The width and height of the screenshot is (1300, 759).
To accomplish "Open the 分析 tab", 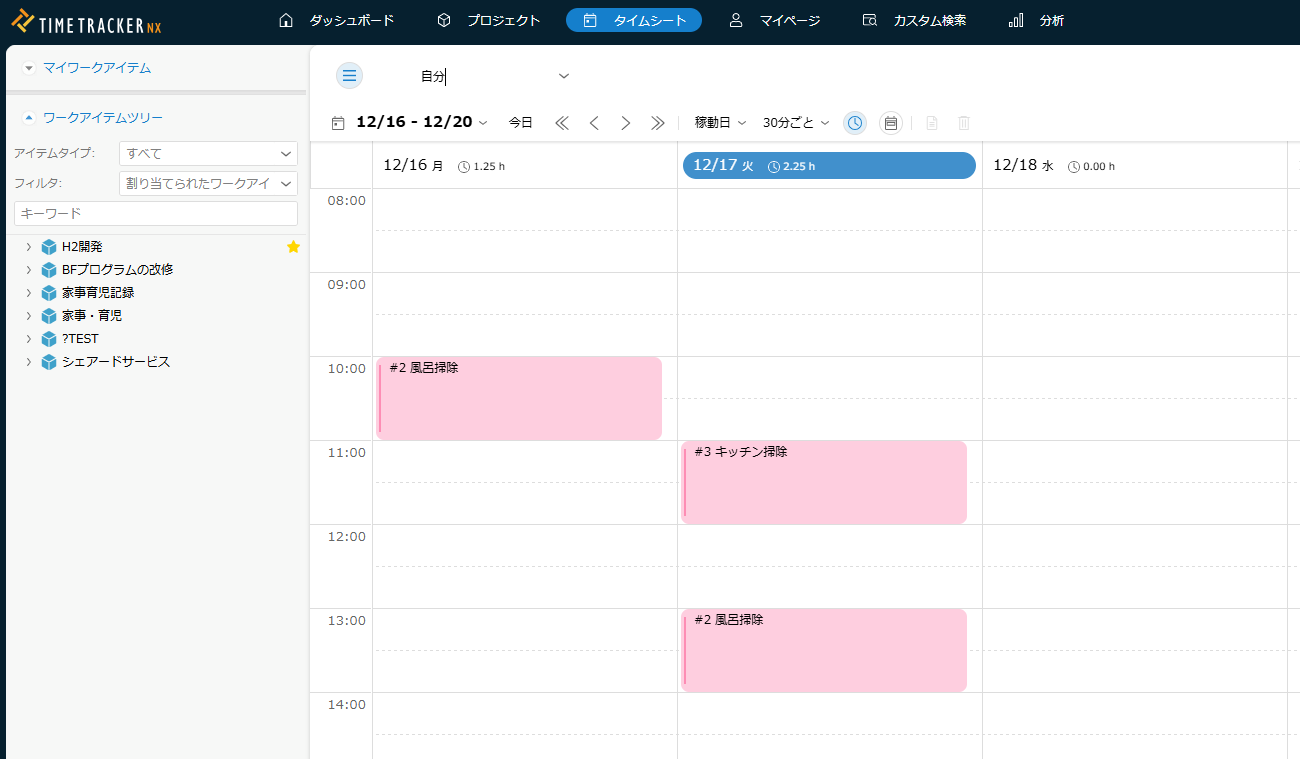I will [x=1036, y=20].
